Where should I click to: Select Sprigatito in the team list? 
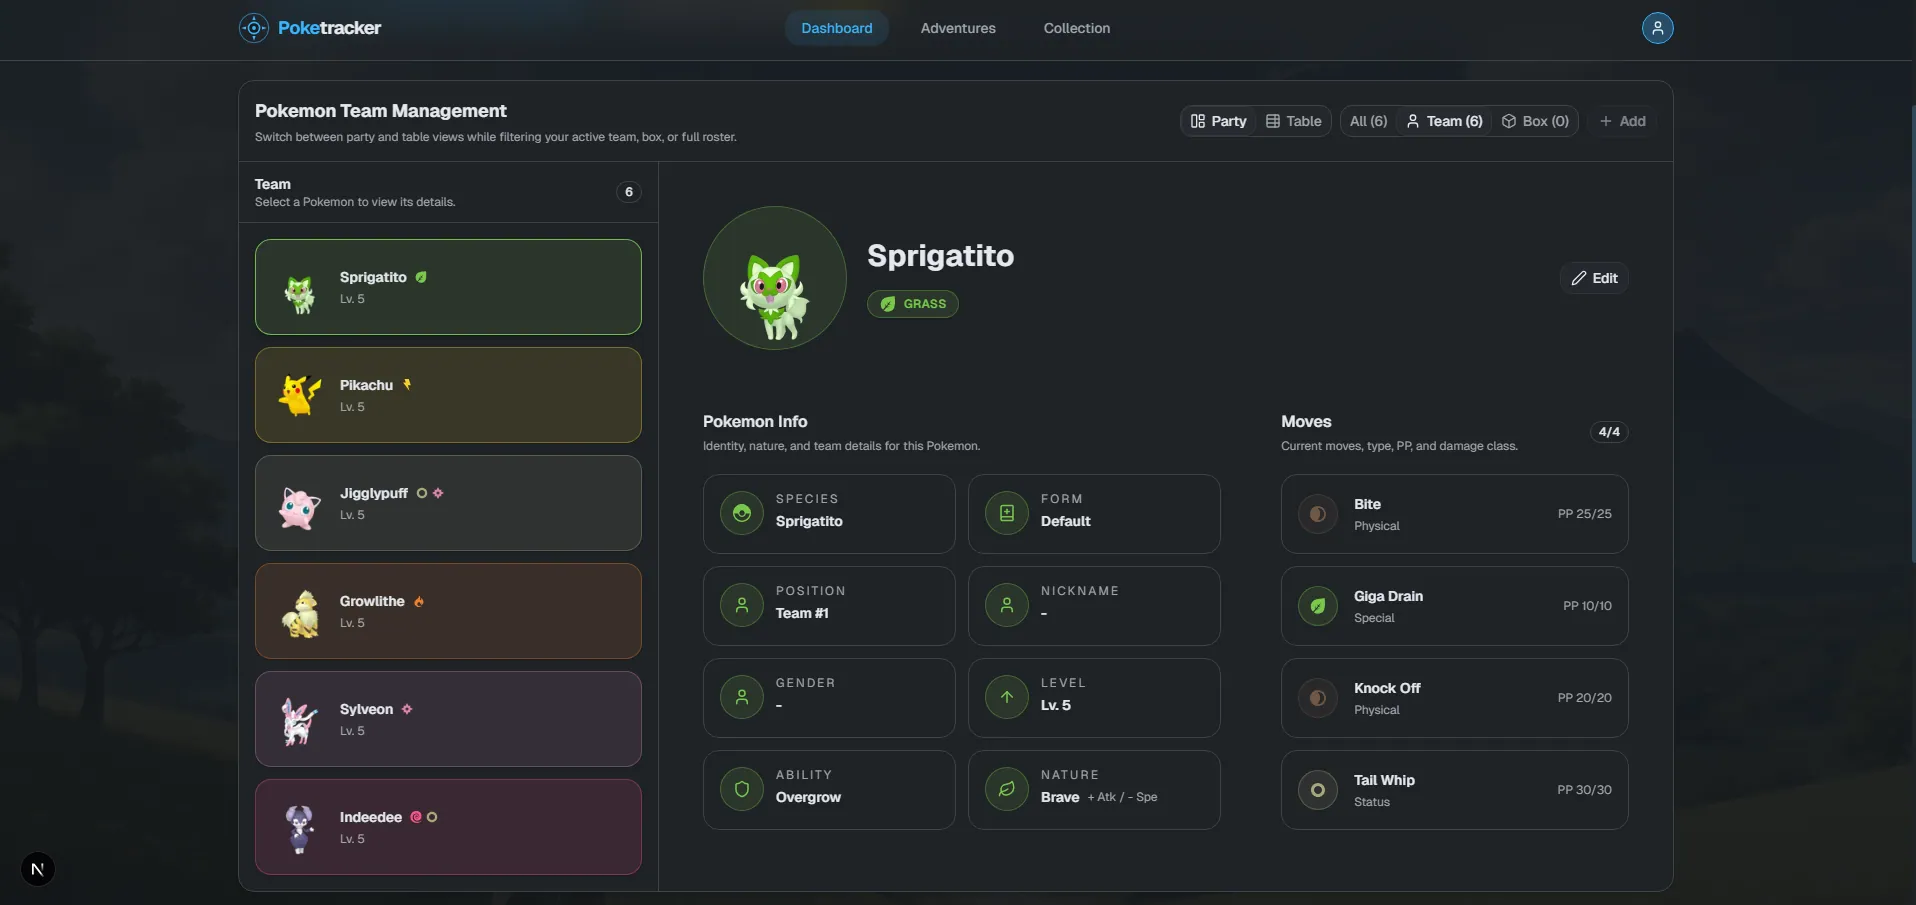[448, 287]
